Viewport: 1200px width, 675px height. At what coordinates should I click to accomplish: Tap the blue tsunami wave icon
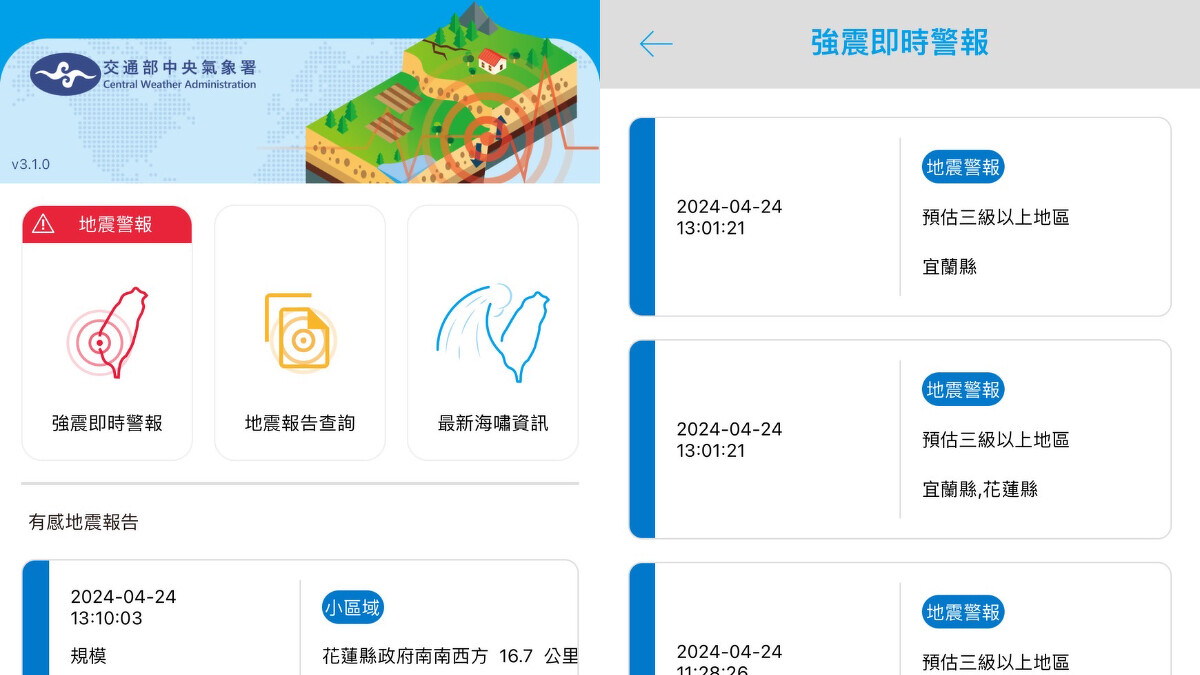point(493,334)
